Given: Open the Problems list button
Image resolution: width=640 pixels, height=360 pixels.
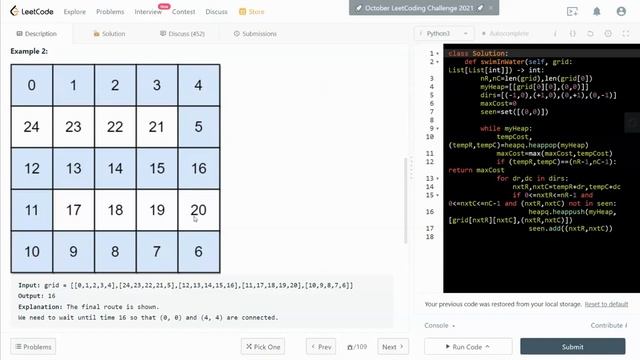Looking at the screenshot, I should [x=33, y=347].
